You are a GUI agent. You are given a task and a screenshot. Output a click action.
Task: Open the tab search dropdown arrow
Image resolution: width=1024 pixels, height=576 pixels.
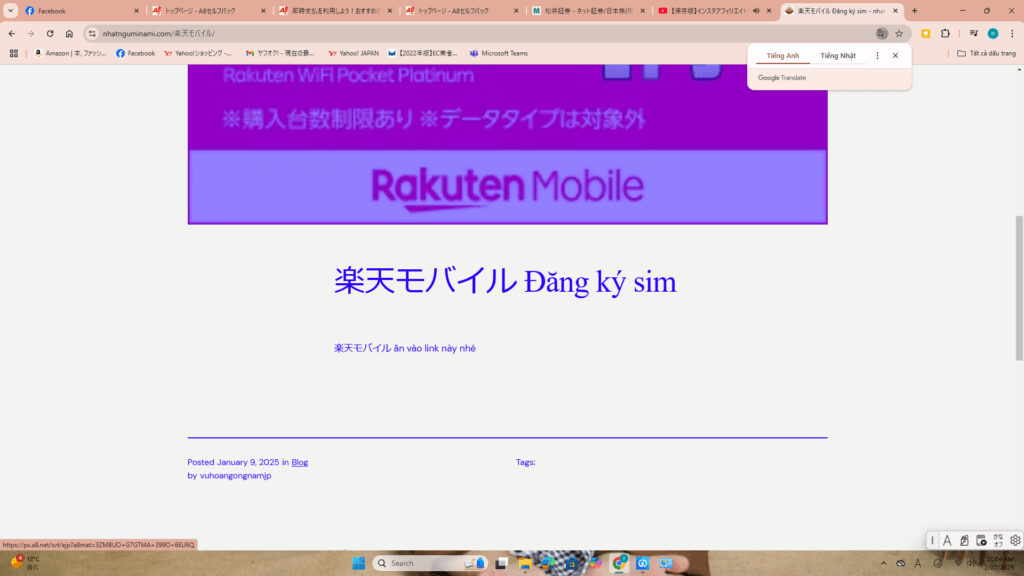[x=10, y=10]
